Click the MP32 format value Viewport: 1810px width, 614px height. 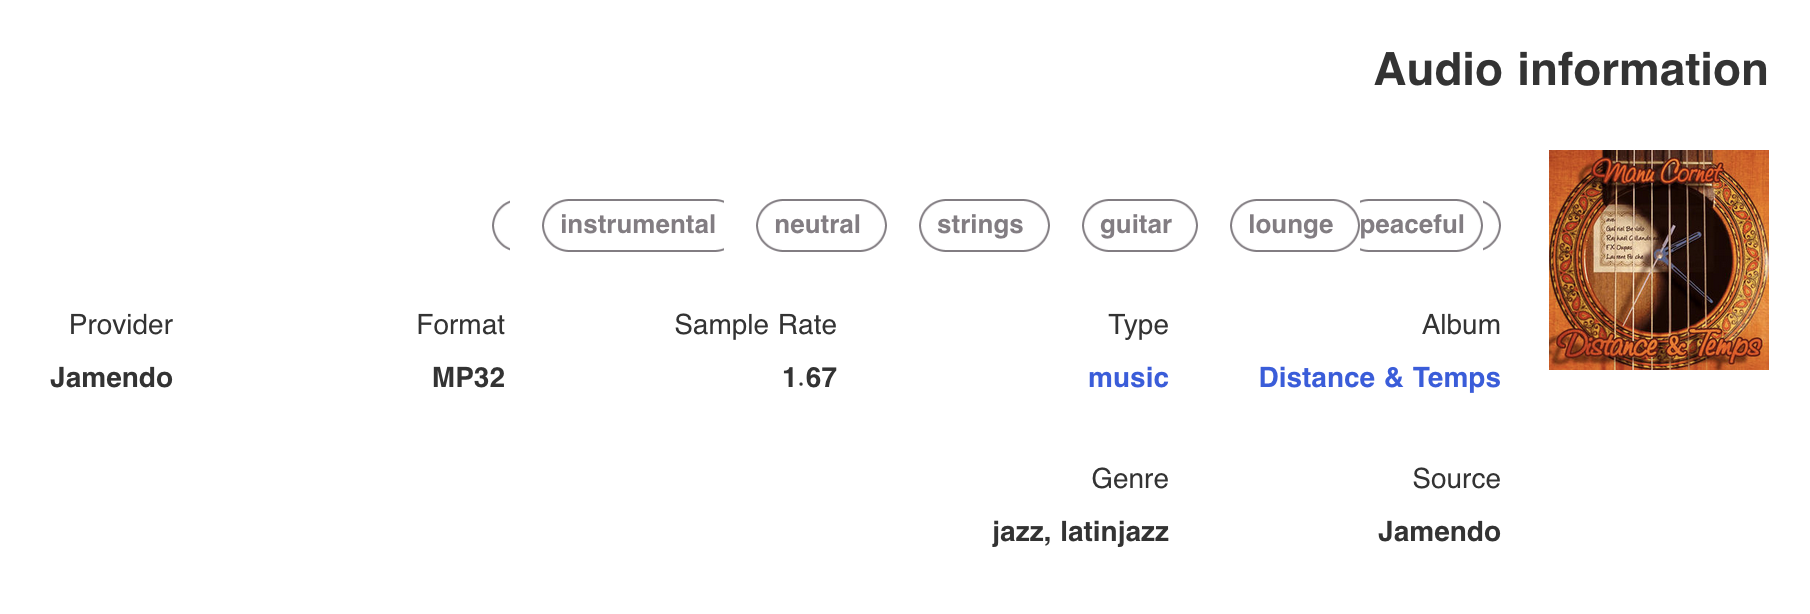click(468, 378)
